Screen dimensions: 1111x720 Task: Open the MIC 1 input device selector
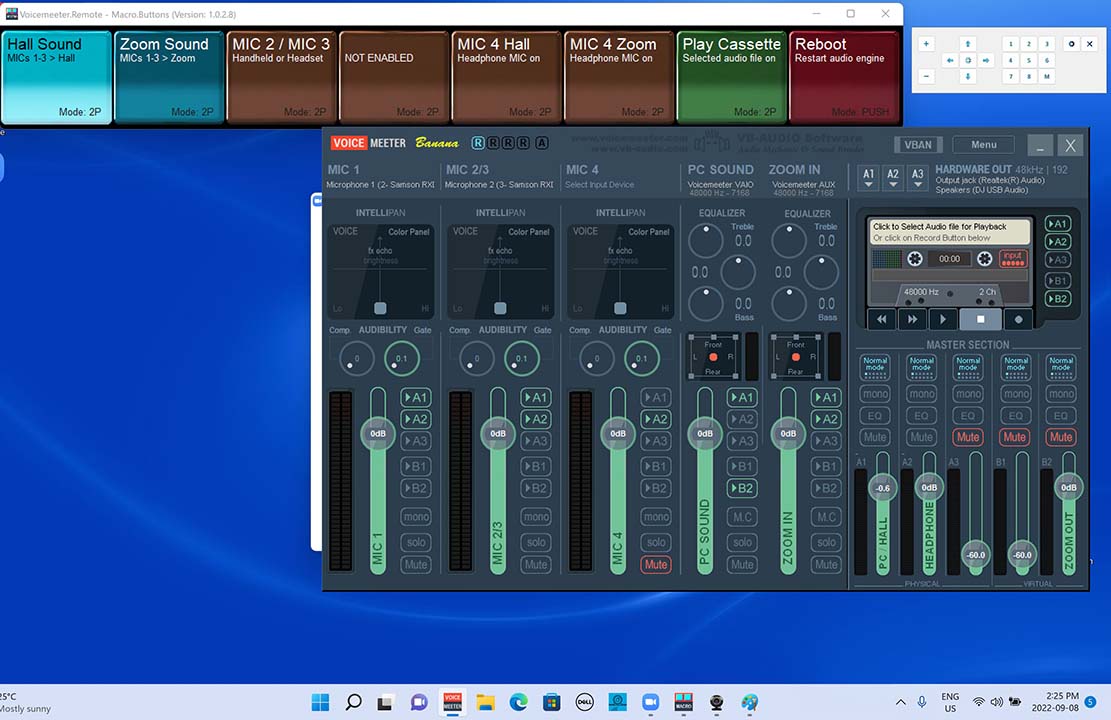pos(380,185)
